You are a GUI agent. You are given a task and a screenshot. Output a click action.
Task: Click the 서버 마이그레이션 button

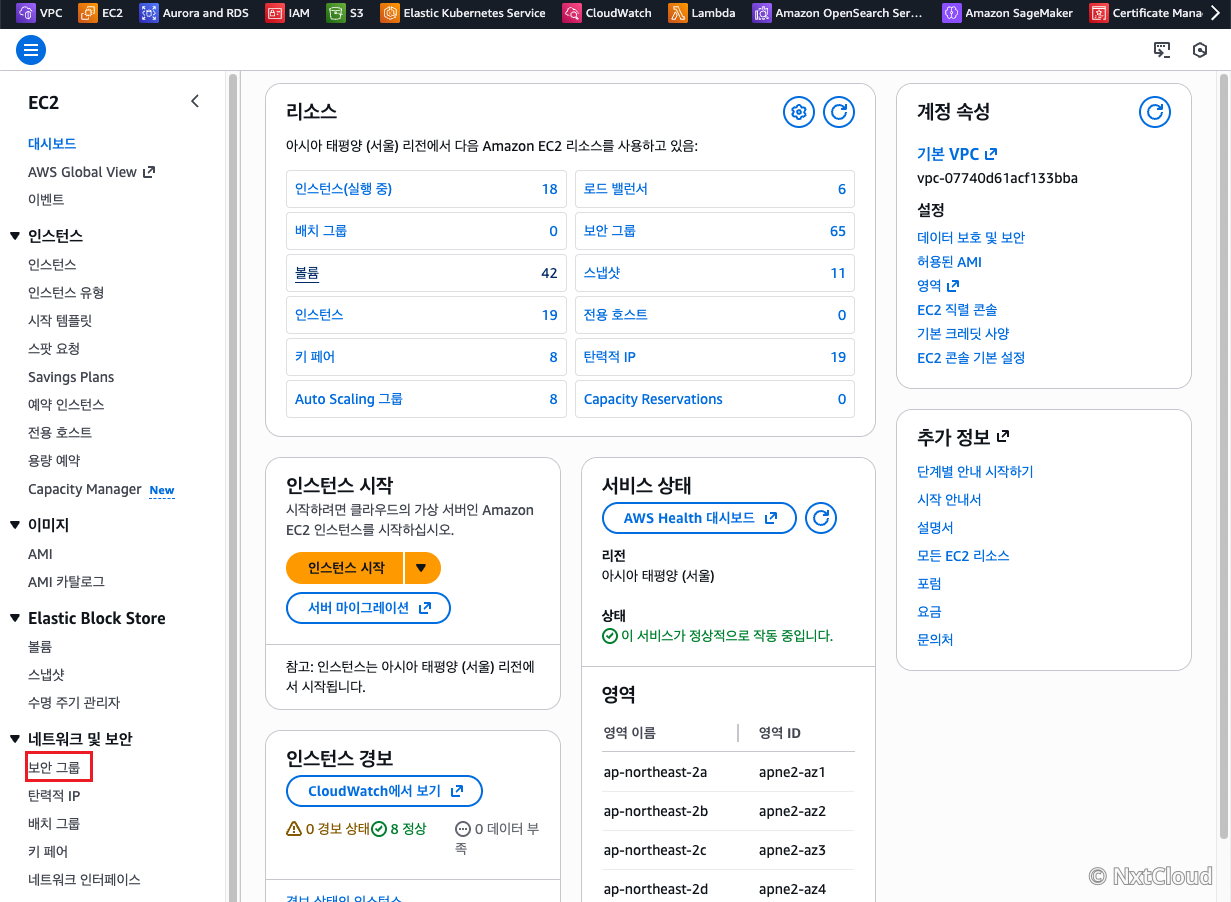(368, 607)
